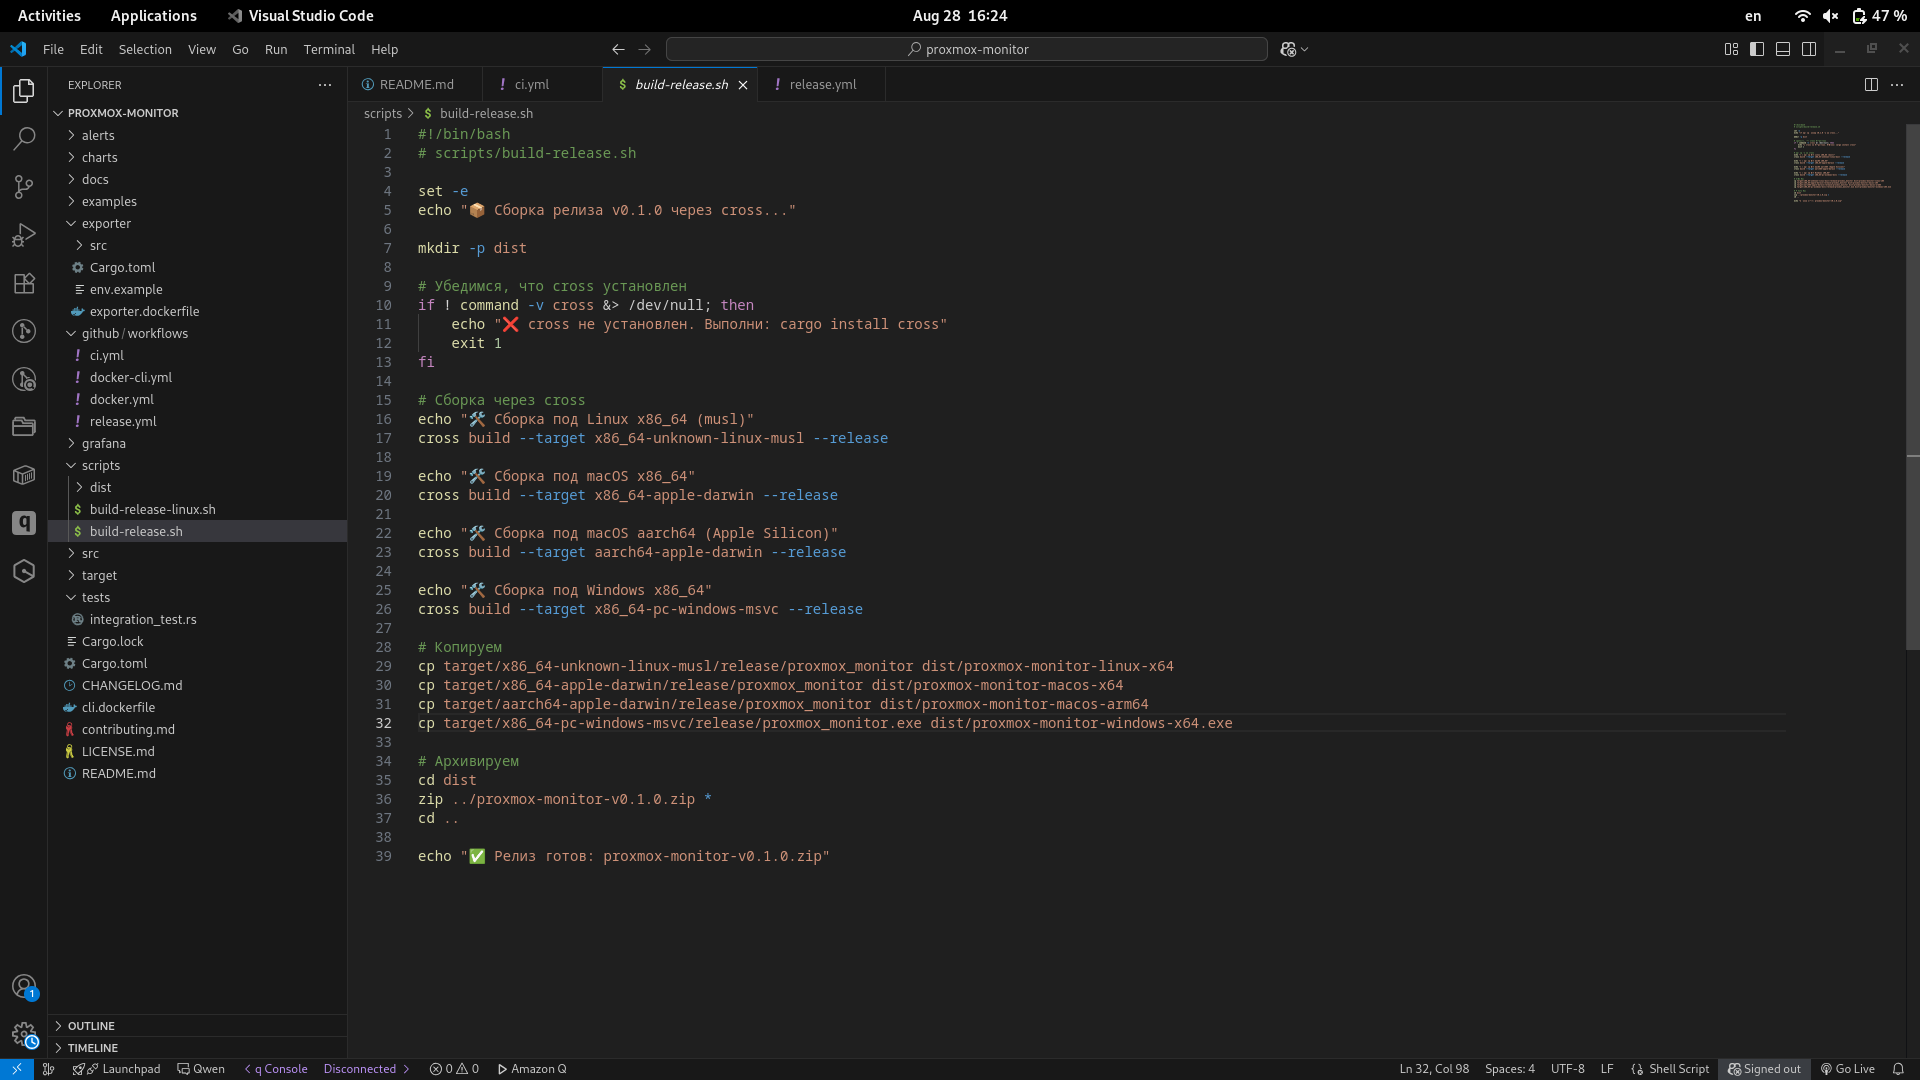The height and width of the screenshot is (1080, 1920).
Task: Close the build-release.sh tab
Action: point(743,85)
